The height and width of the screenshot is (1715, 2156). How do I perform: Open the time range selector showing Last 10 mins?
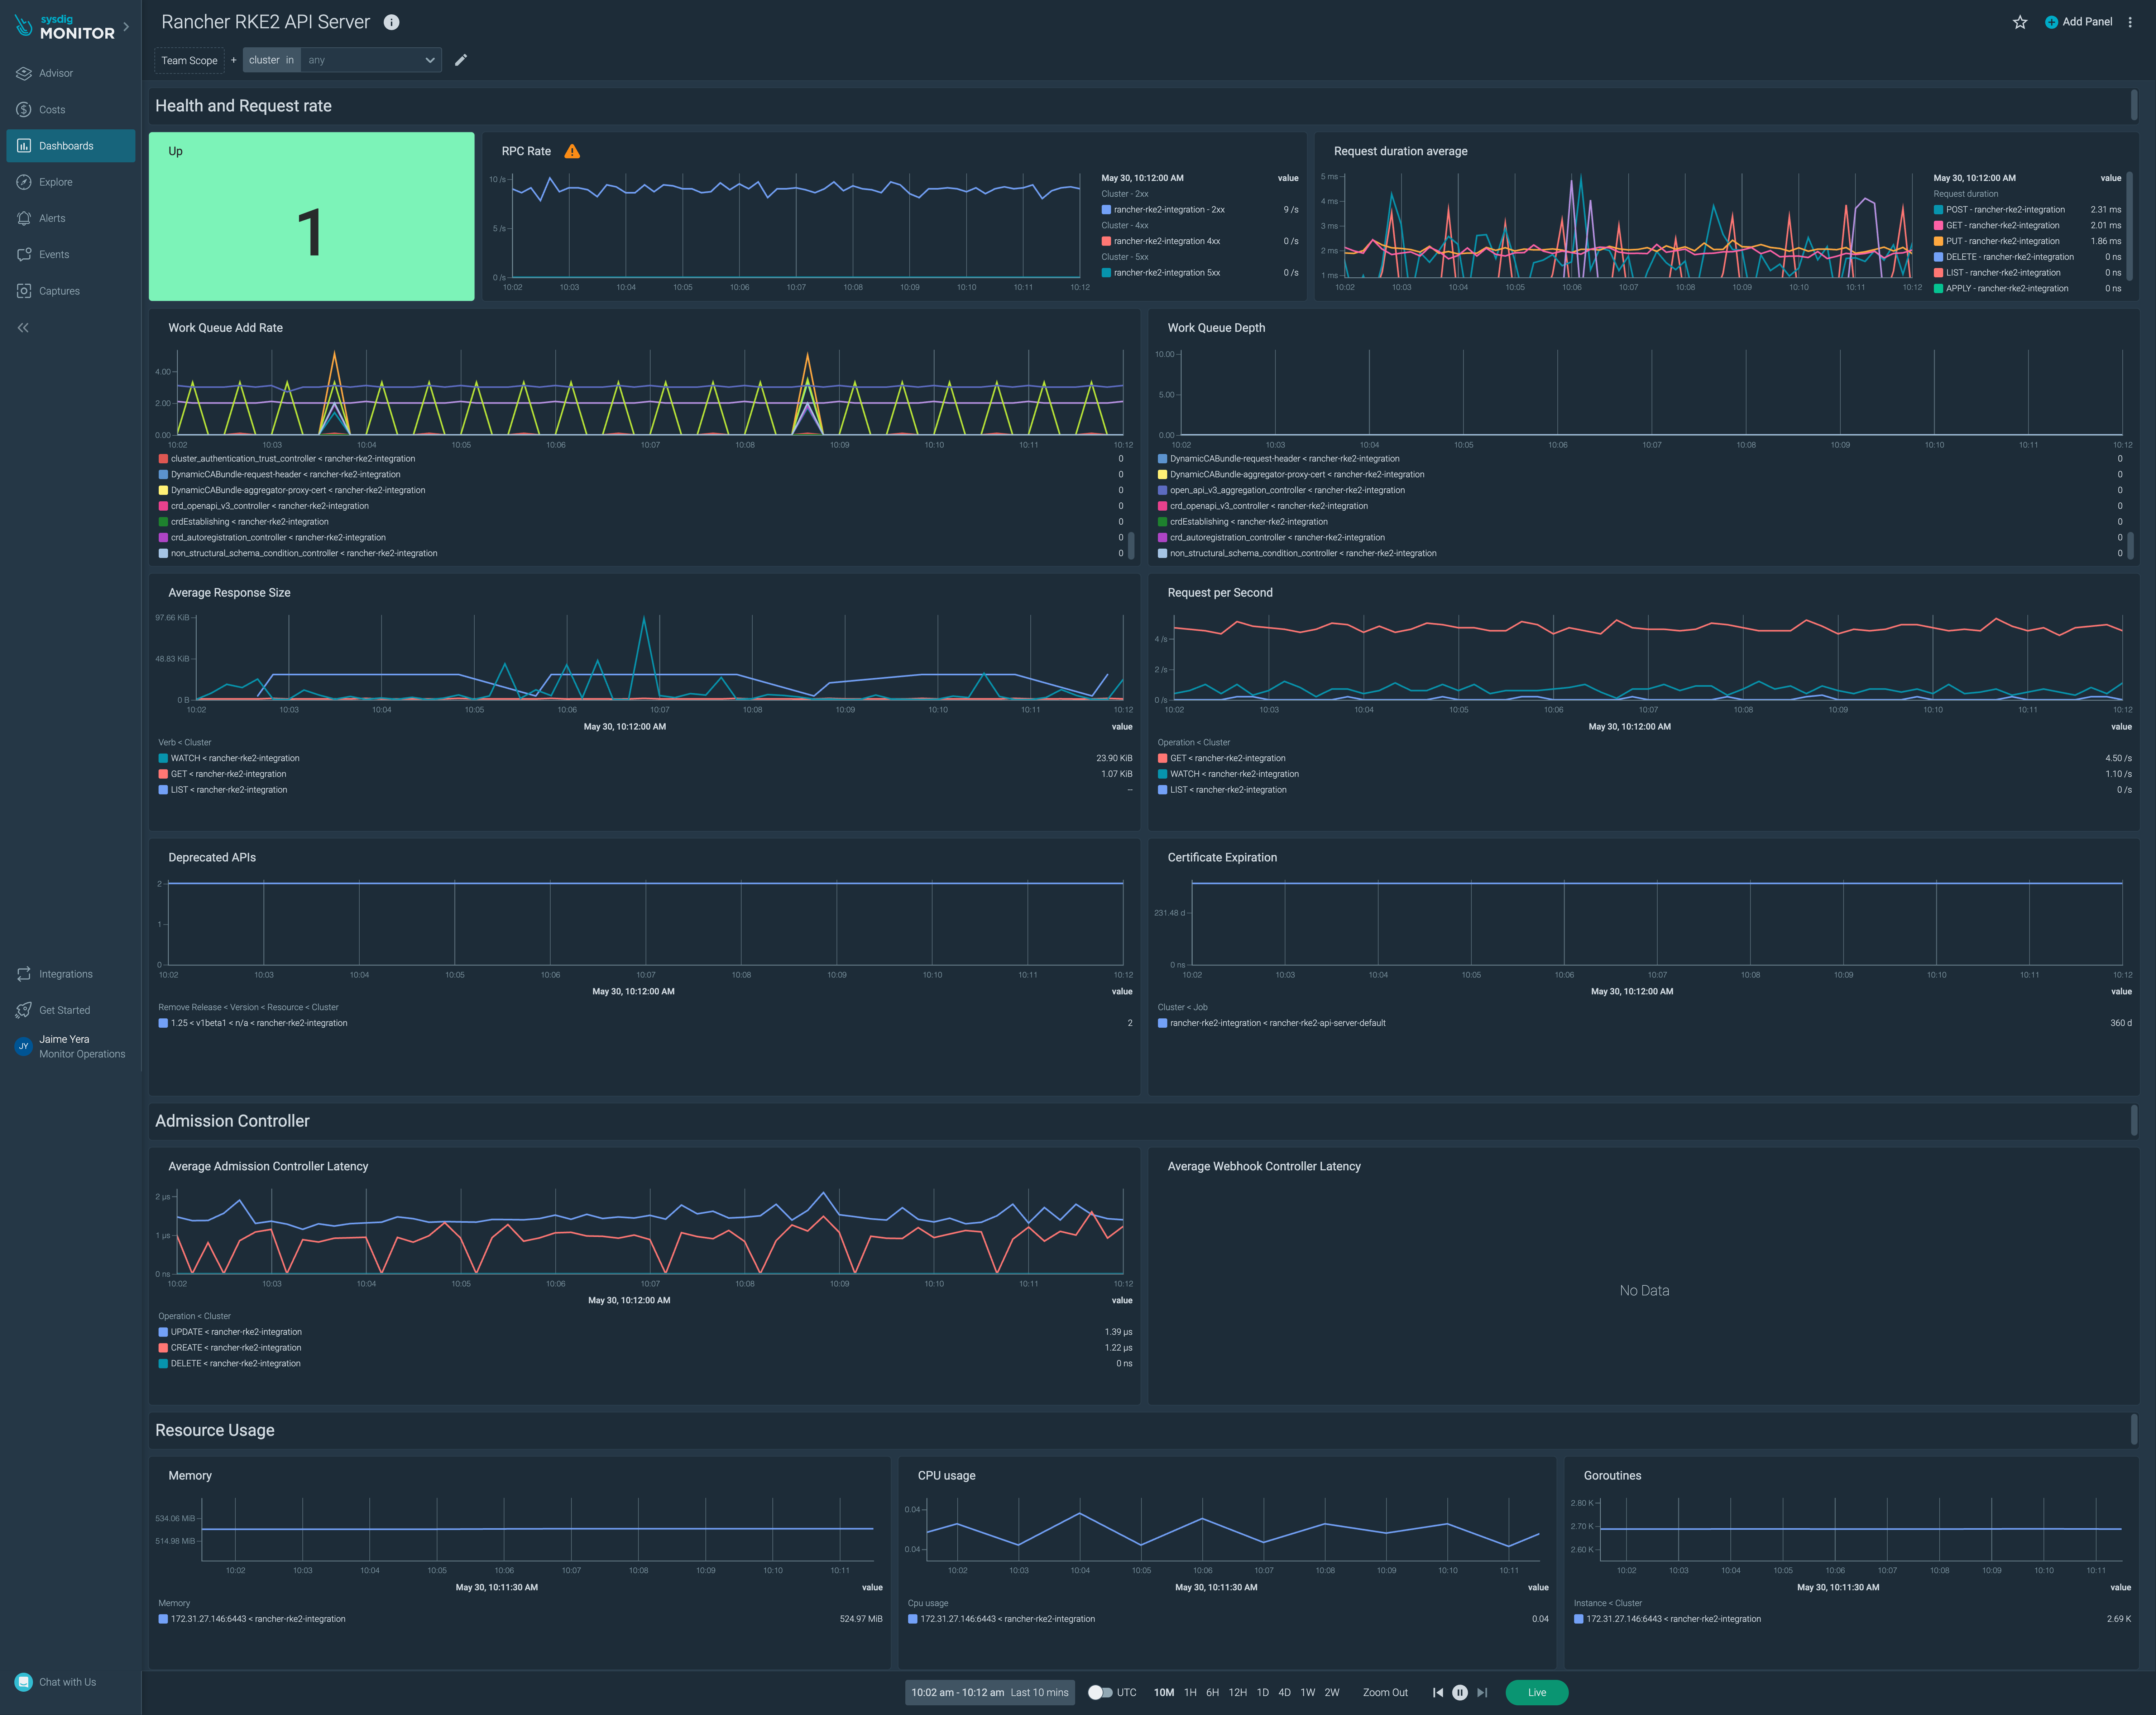coord(989,1692)
